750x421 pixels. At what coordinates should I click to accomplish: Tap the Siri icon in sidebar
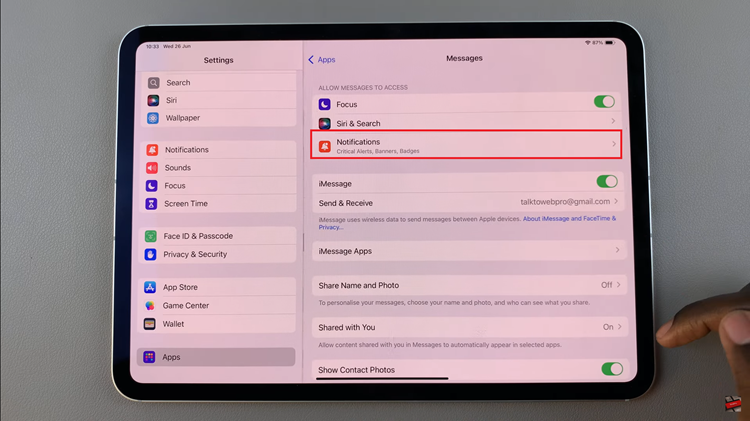(153, 100)
